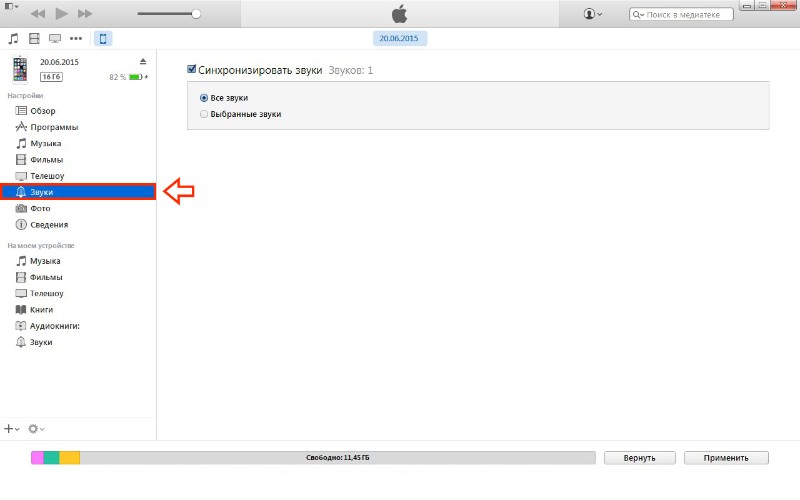
Task: Click the rewind playback button
Action: click(38, 14)
